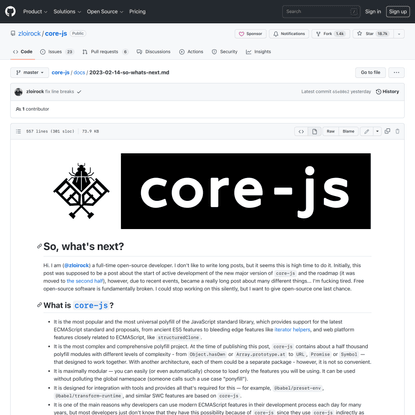Copy anchor link for 'What is core-js?' heading
Screen dimensions: 415x415
coord(39,305)
